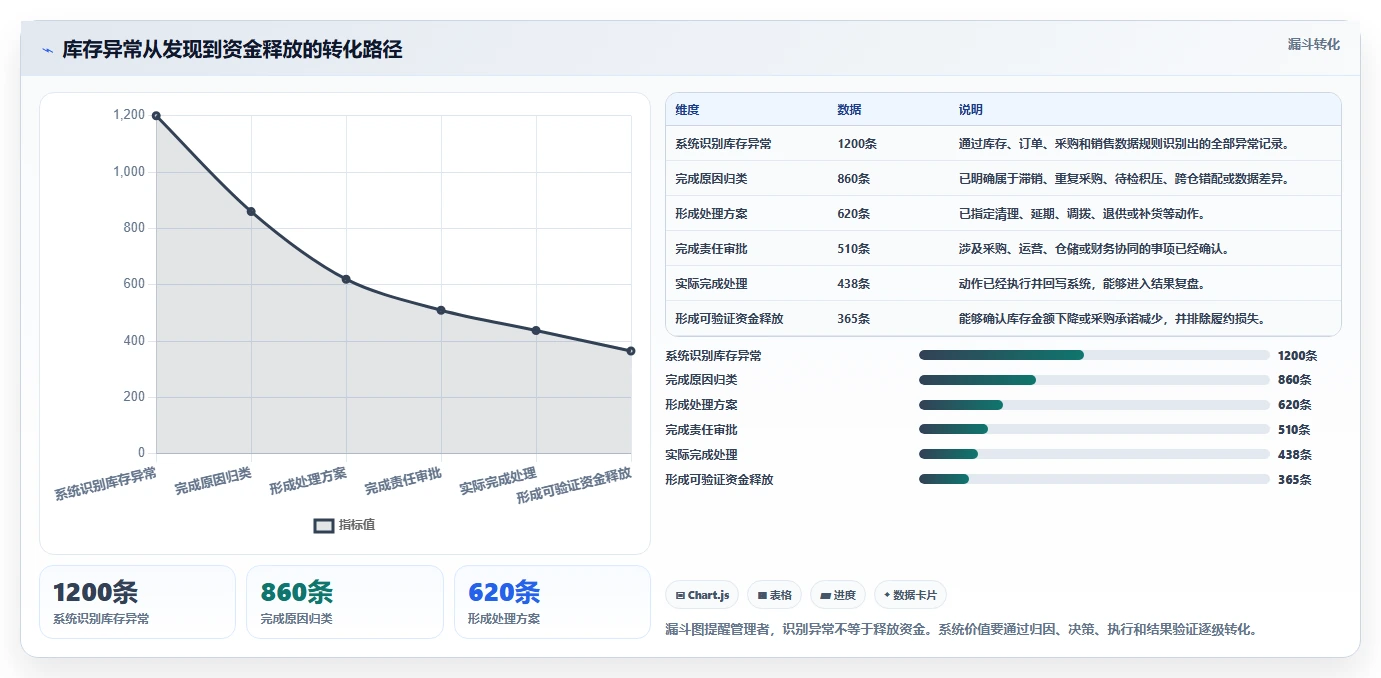
Task: Select table row 实际完成处理
Action: 1003,284
